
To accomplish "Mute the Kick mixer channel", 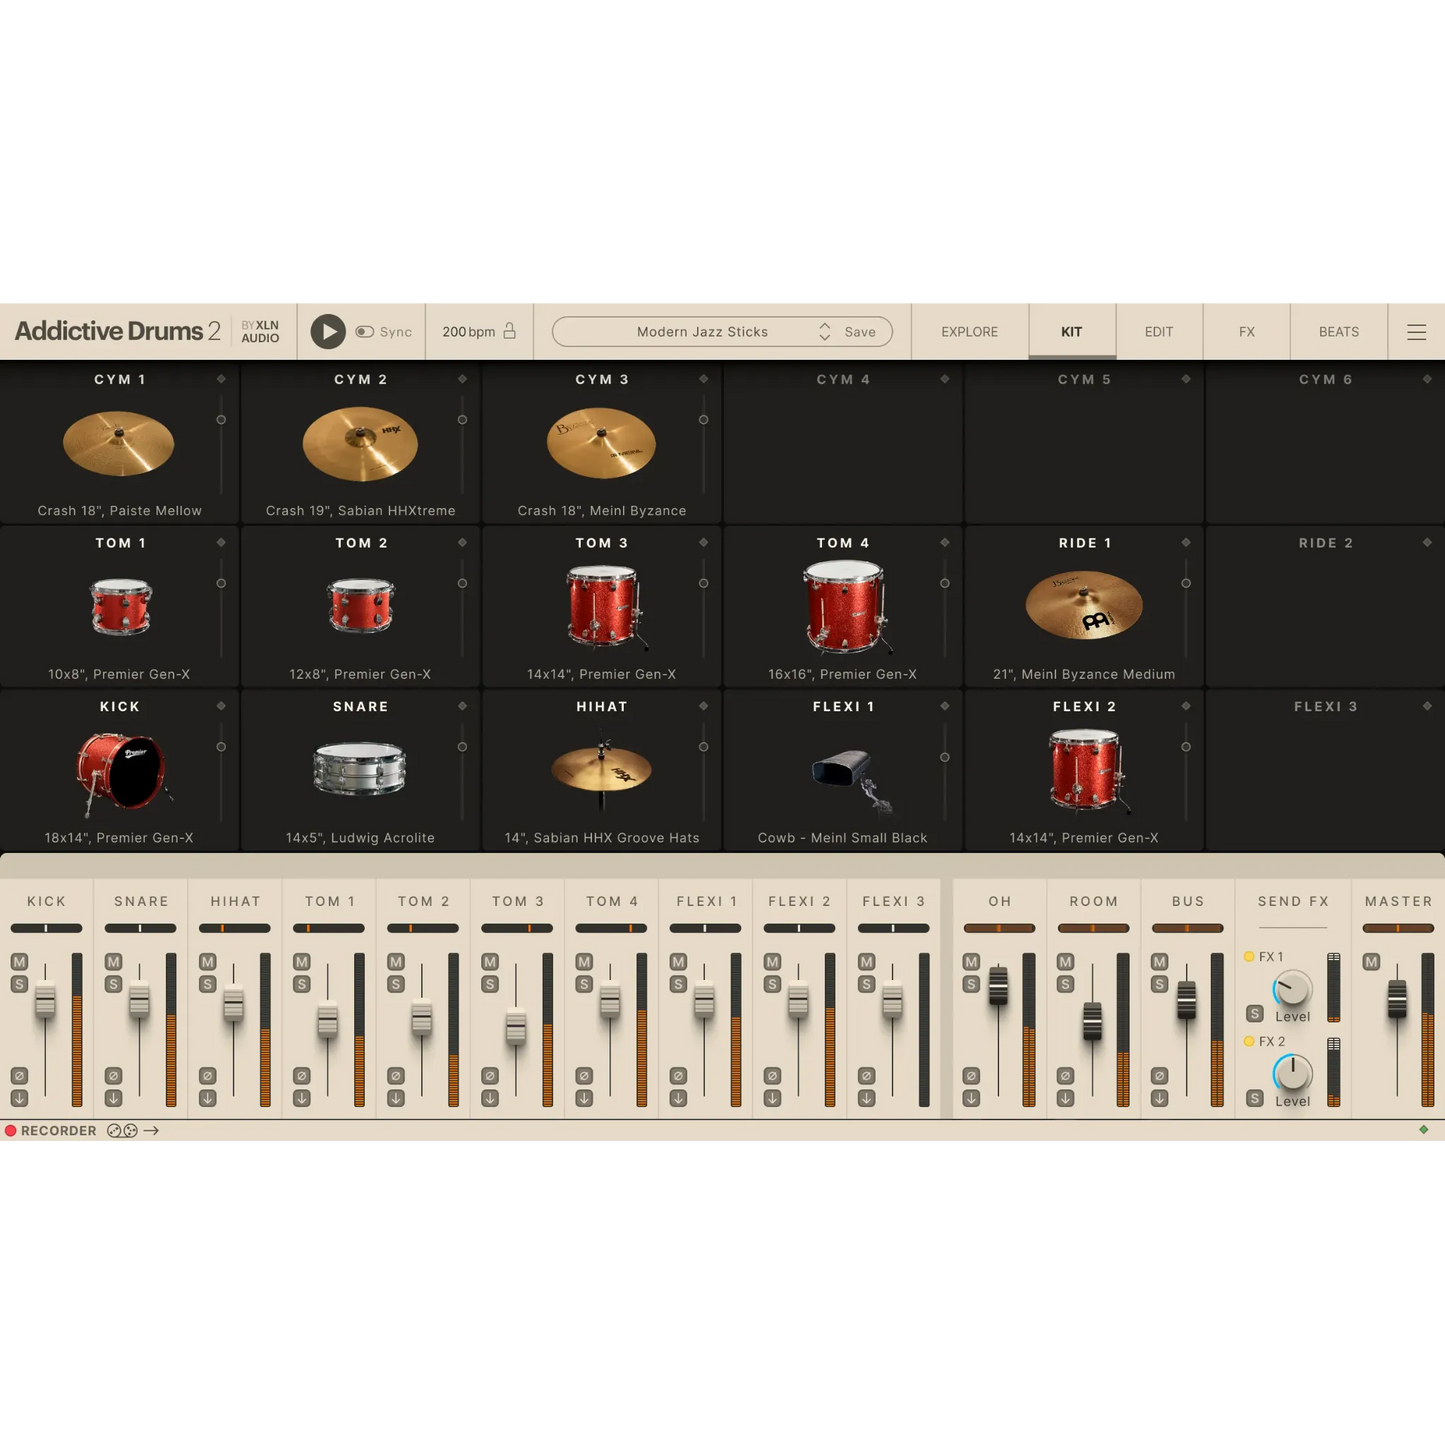I will (17, 962).
